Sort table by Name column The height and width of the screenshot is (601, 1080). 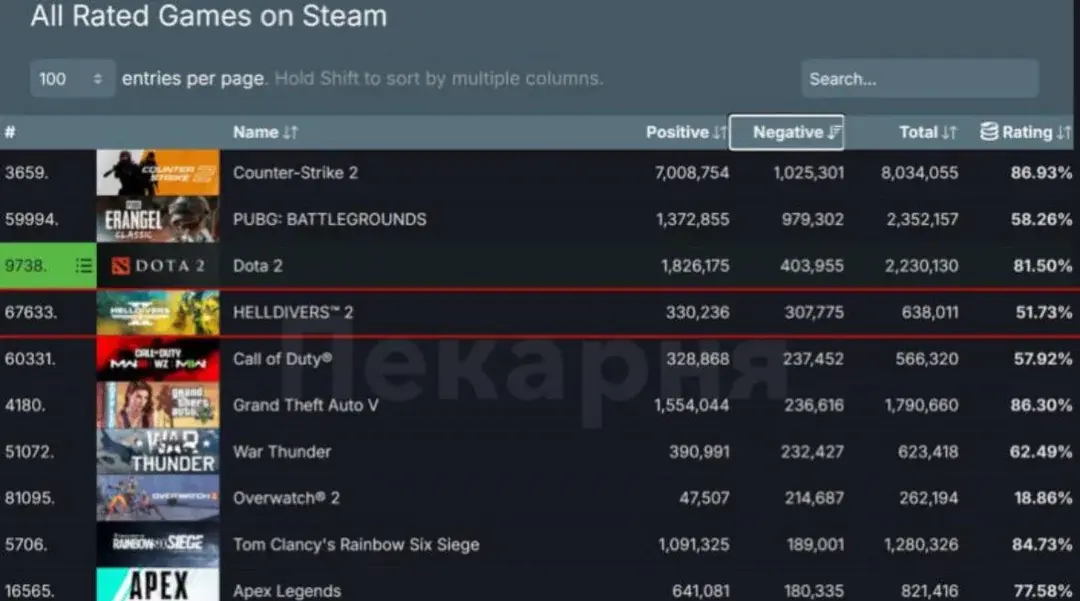click(265, 132)
